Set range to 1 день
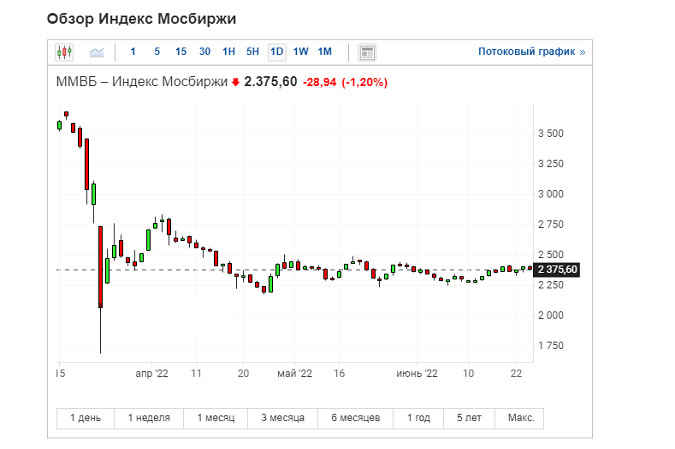The image size is (675, 449). 85,418
